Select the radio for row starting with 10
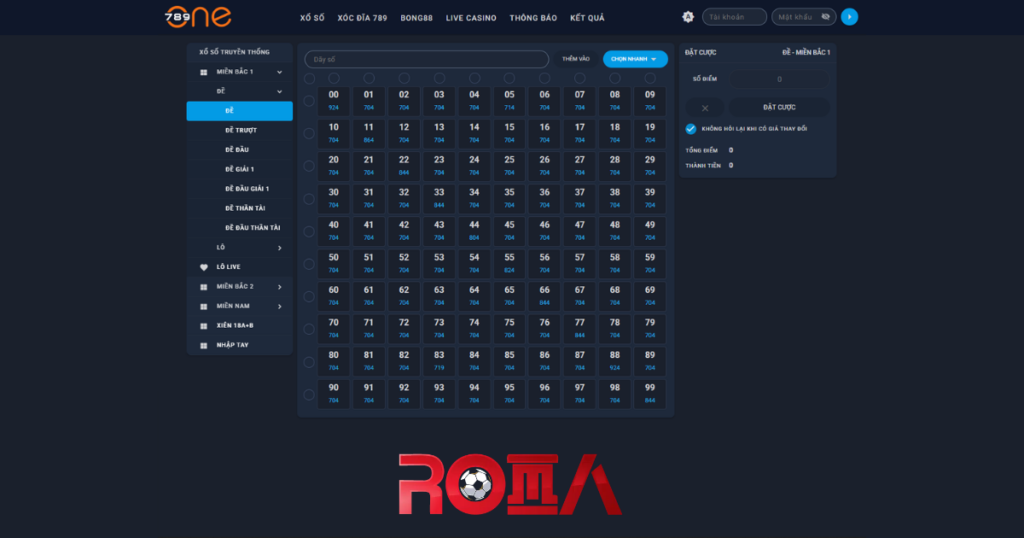Viewport: 1024px width, 538px height. [x=309, y=134]
